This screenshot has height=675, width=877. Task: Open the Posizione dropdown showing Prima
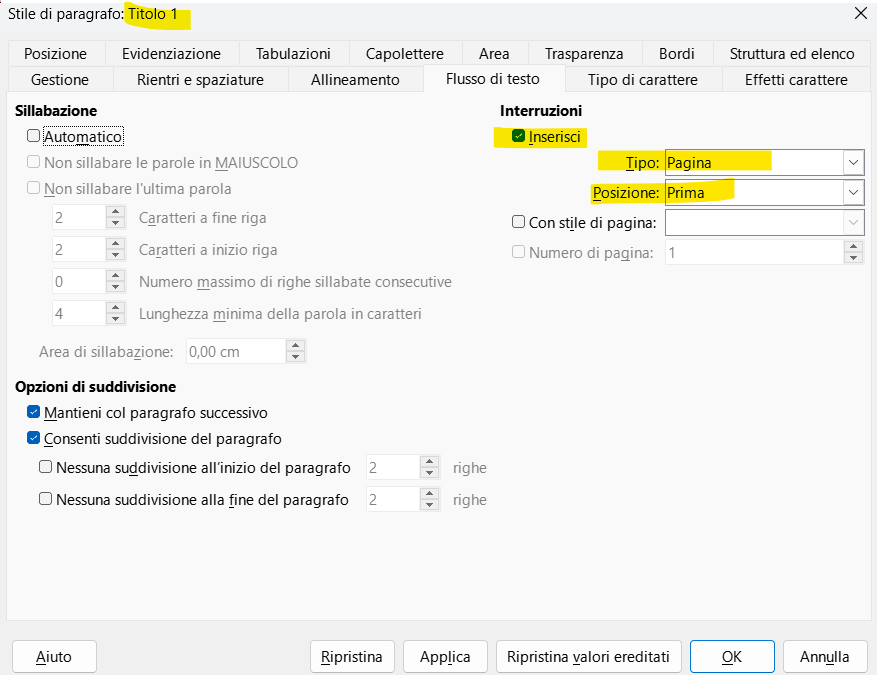851,192
